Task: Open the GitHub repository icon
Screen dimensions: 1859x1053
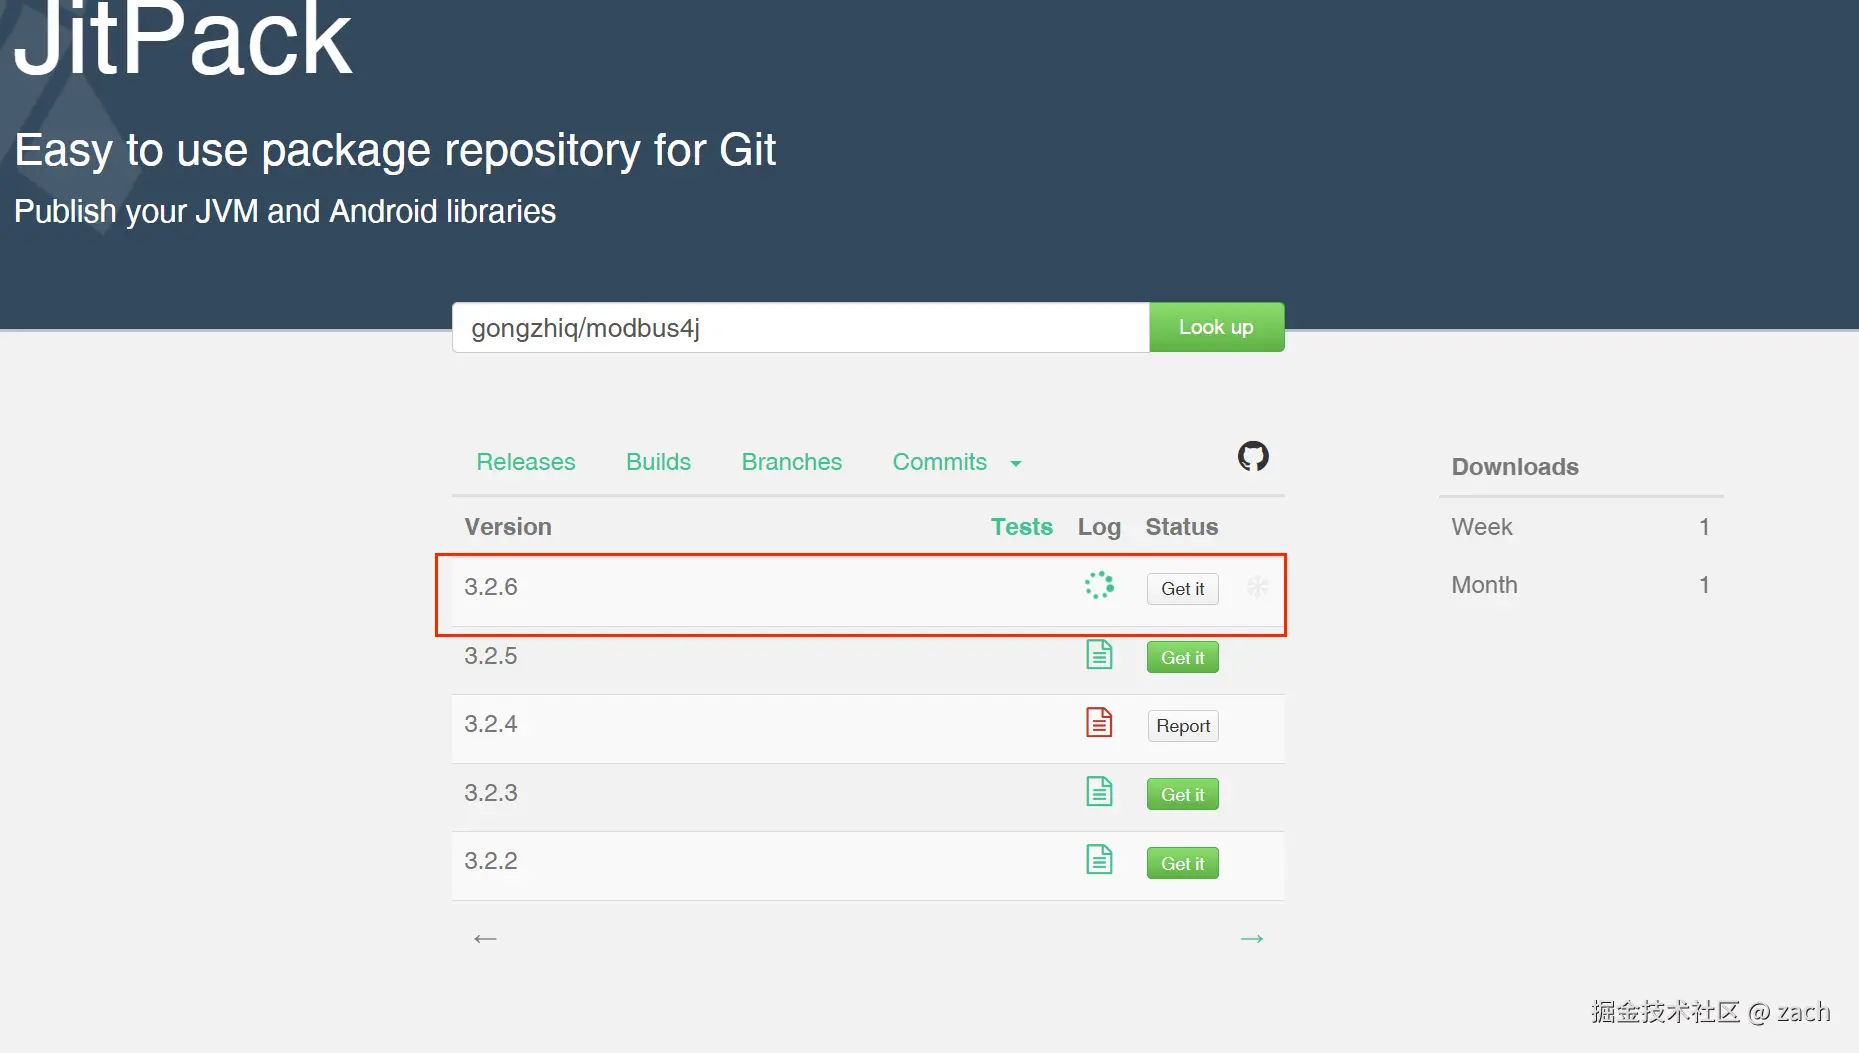Action: pyautogui.click(x=1253, y=456)
